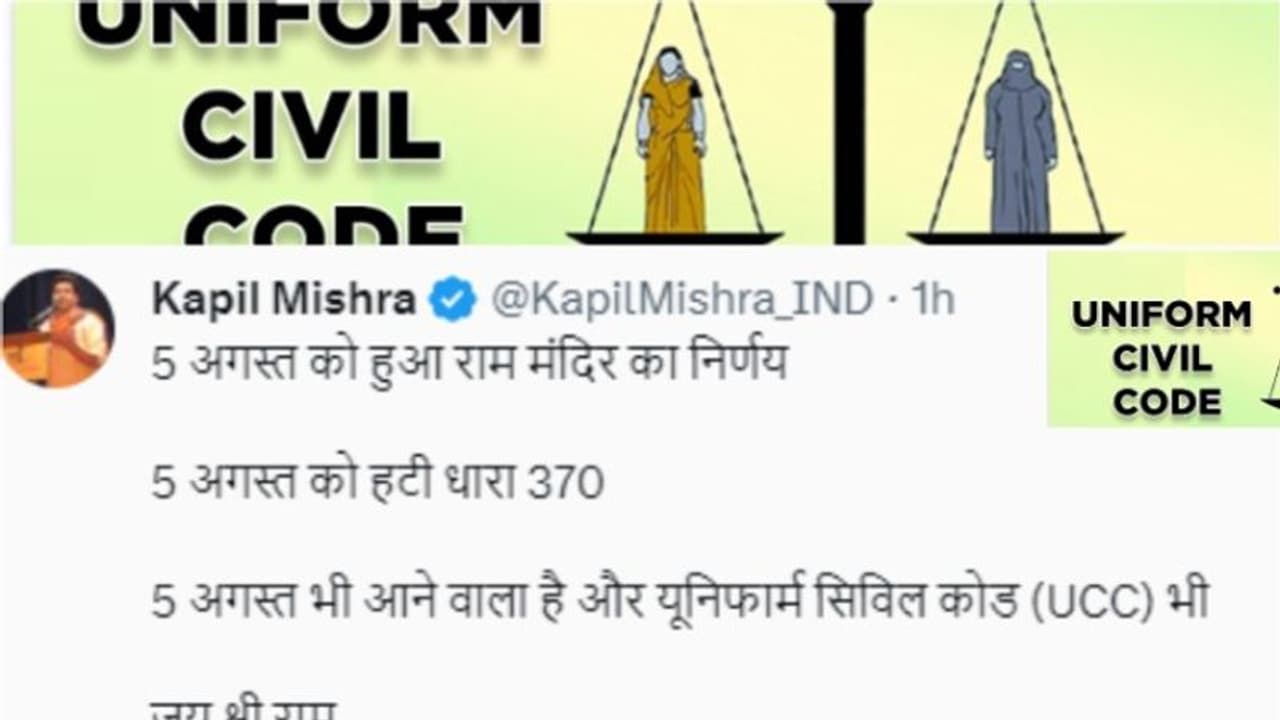Image resolution: width=1280 pixels, height=720 pixels.
Task: Open the Kapil Mishra display name
Action: 284,300
